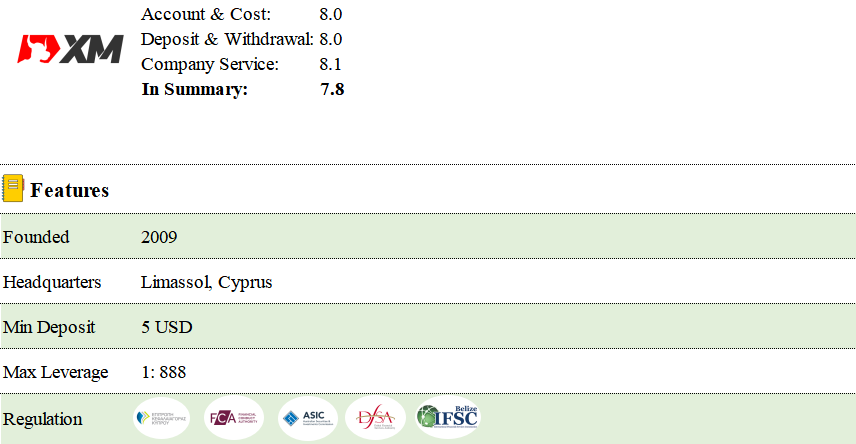Select the Max Leverage row label

tap(56, 372)
